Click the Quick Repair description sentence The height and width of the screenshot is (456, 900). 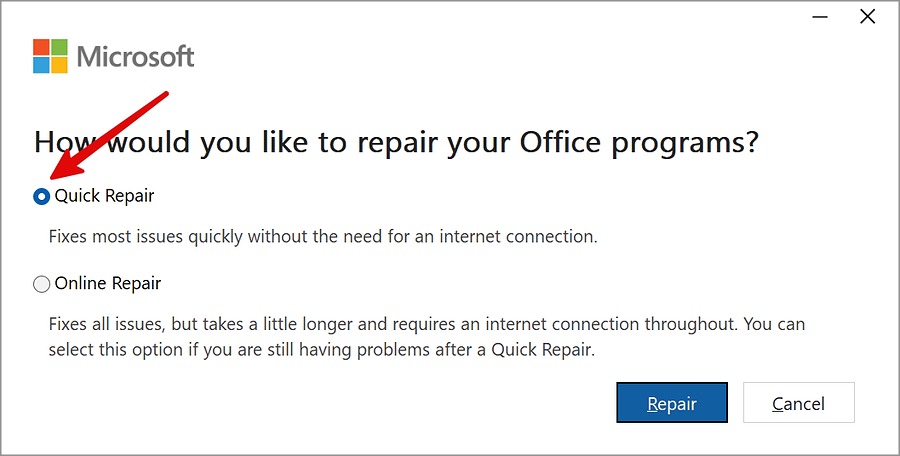pyautogui.click(x=323, y=237)
